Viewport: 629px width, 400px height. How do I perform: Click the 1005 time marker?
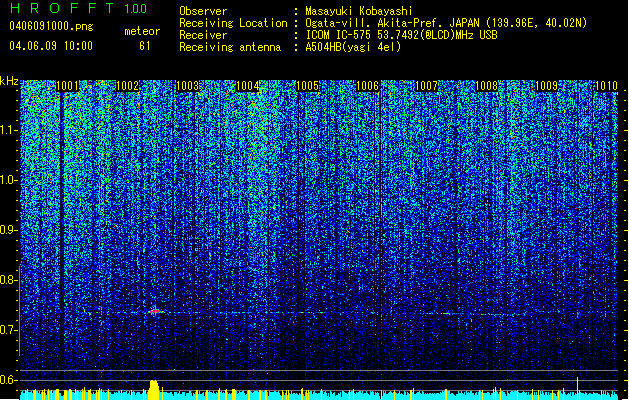click(307, 86)
